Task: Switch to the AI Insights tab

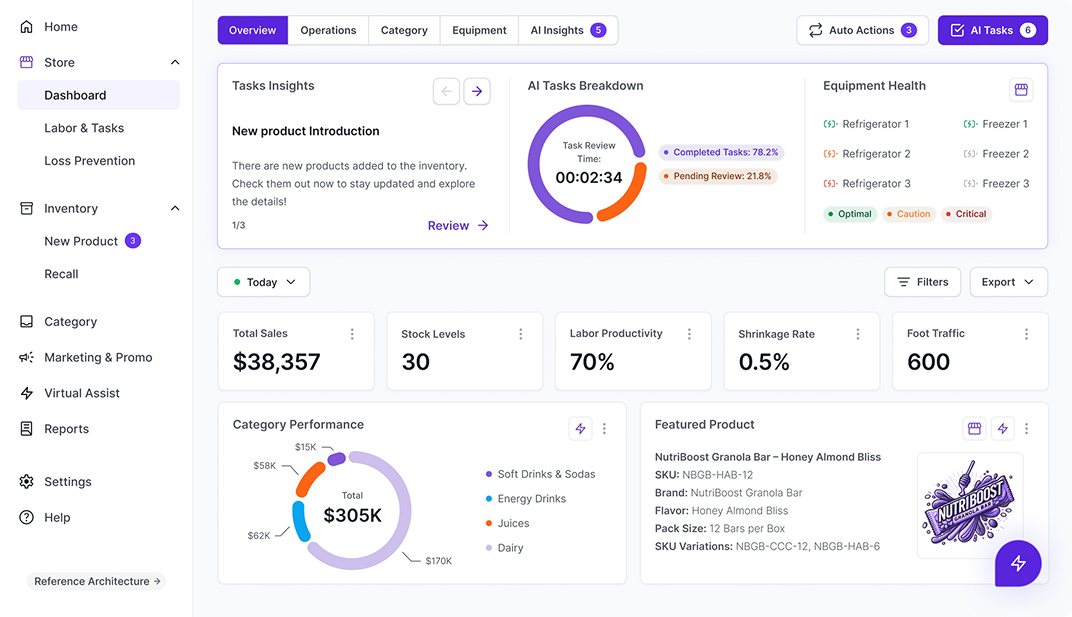Action: 568,30
